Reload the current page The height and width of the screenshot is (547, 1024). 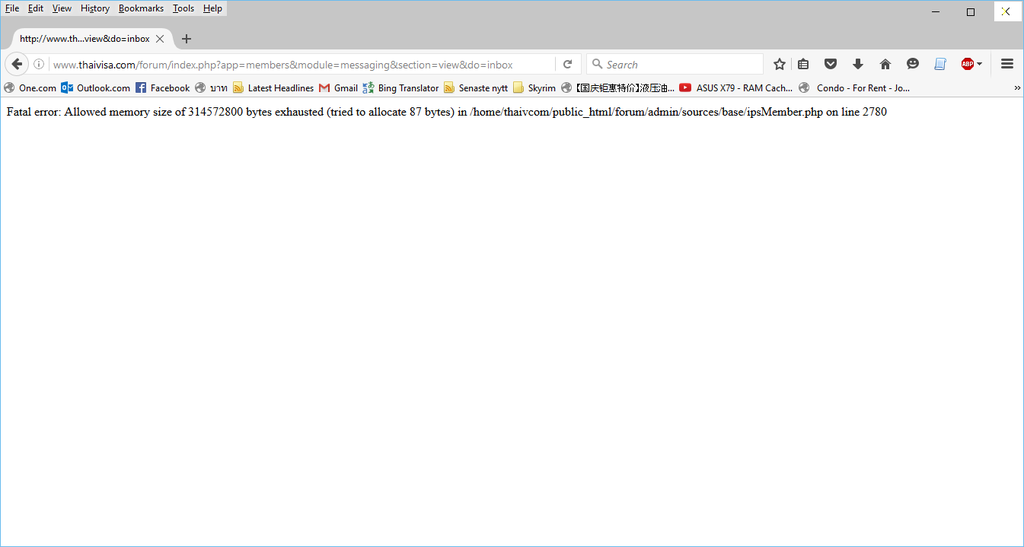tap(568, 64)
